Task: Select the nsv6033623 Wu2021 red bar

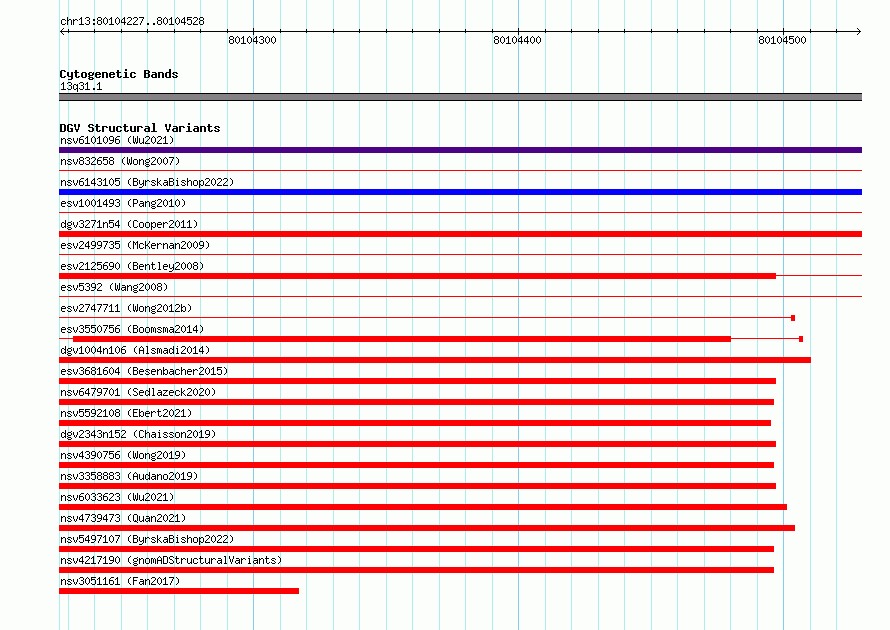Action: 423,507
